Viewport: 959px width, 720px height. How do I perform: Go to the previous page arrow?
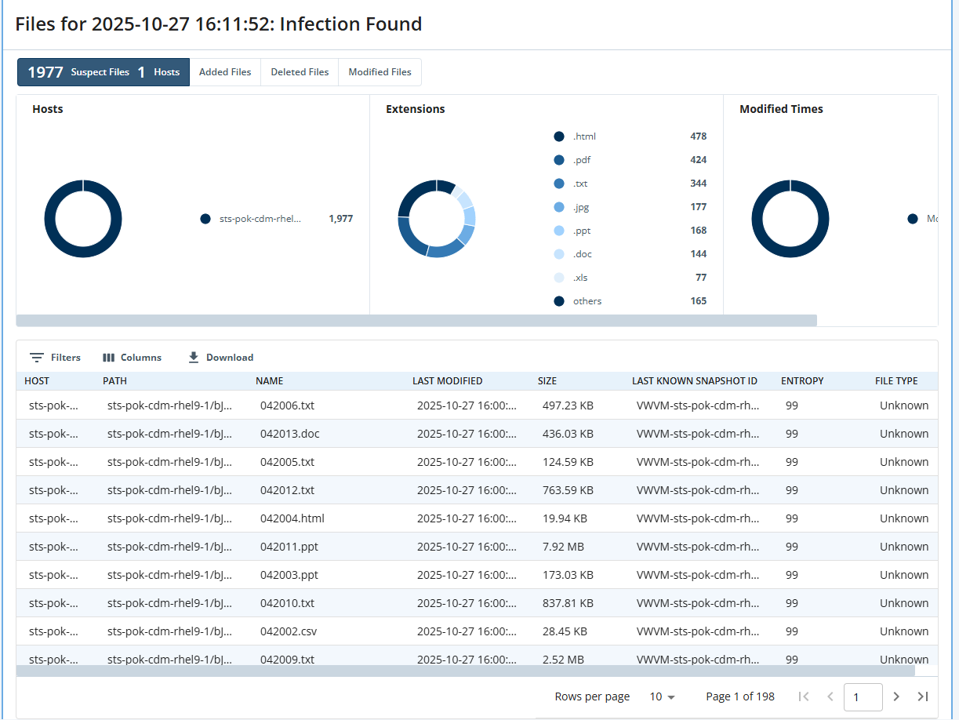tap(830, 697)
